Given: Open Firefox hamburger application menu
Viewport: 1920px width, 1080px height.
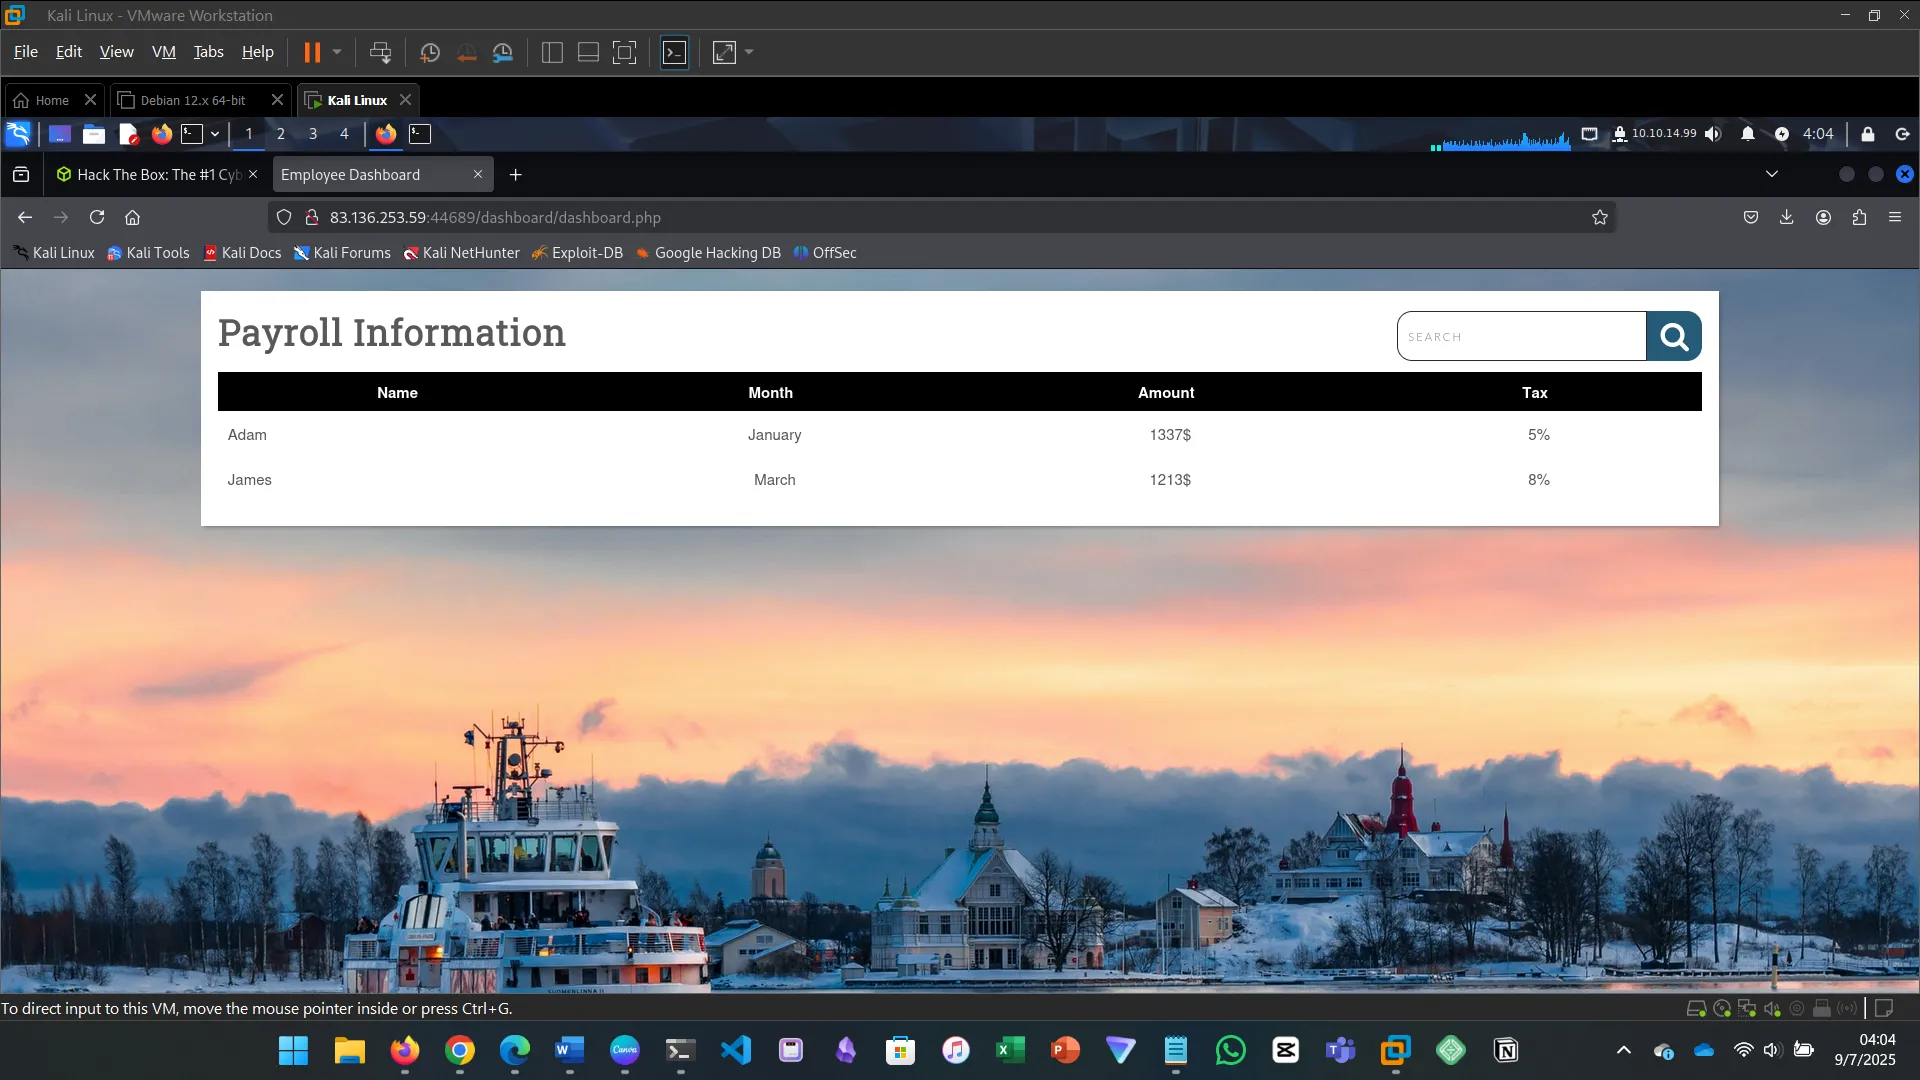Looking at the screenshot, I should click(x=1895, y=218).
